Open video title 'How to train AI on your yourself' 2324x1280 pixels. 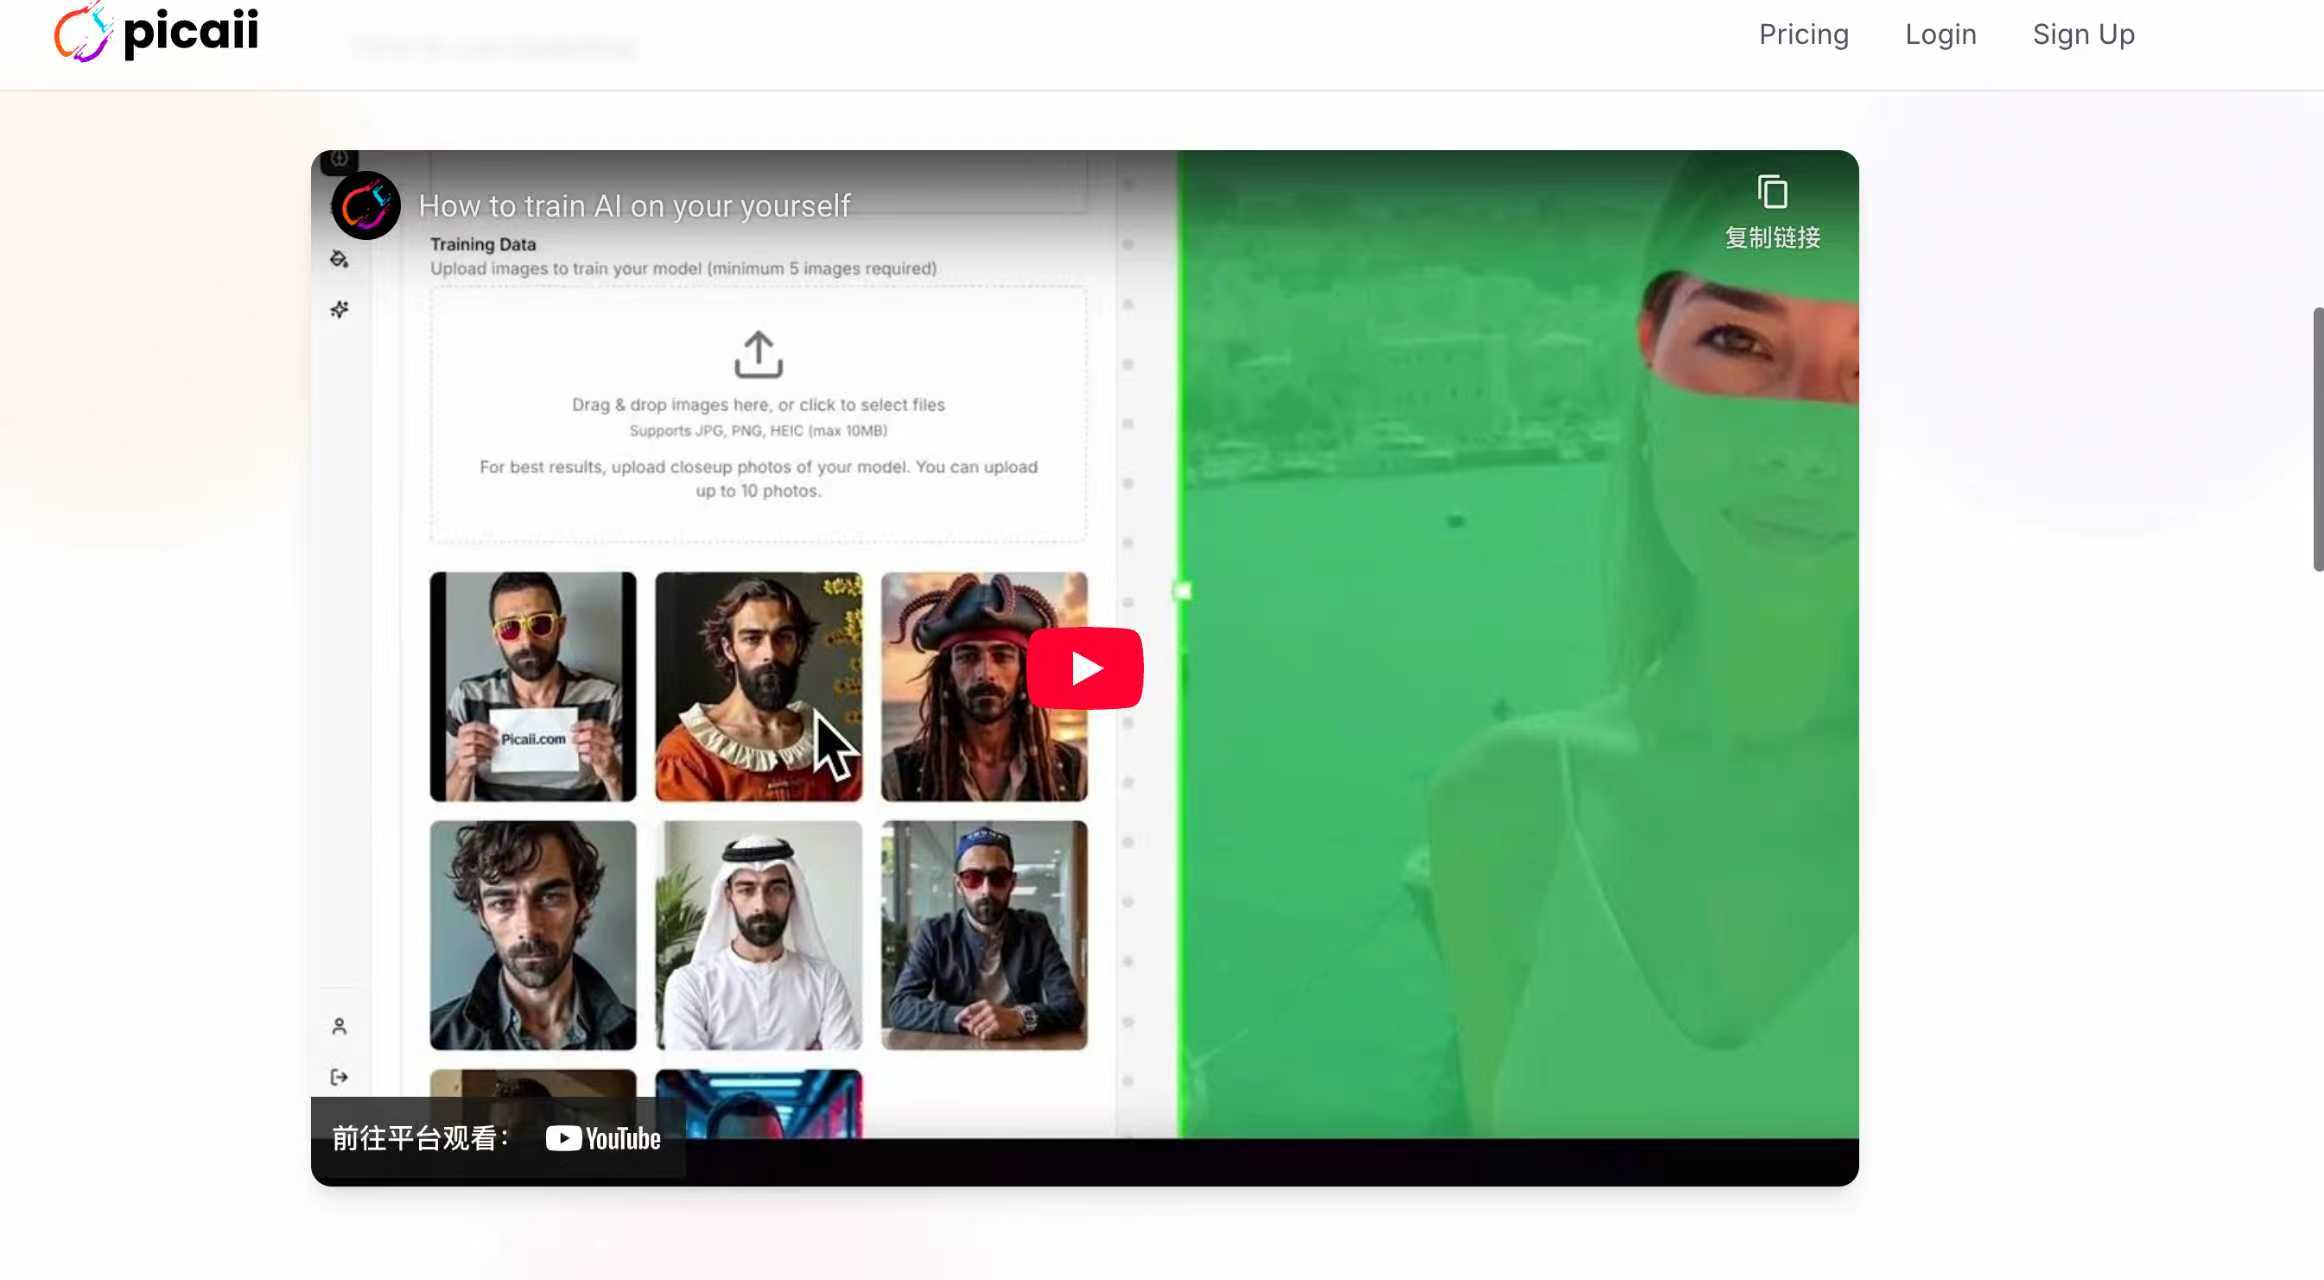coord(634,206)
